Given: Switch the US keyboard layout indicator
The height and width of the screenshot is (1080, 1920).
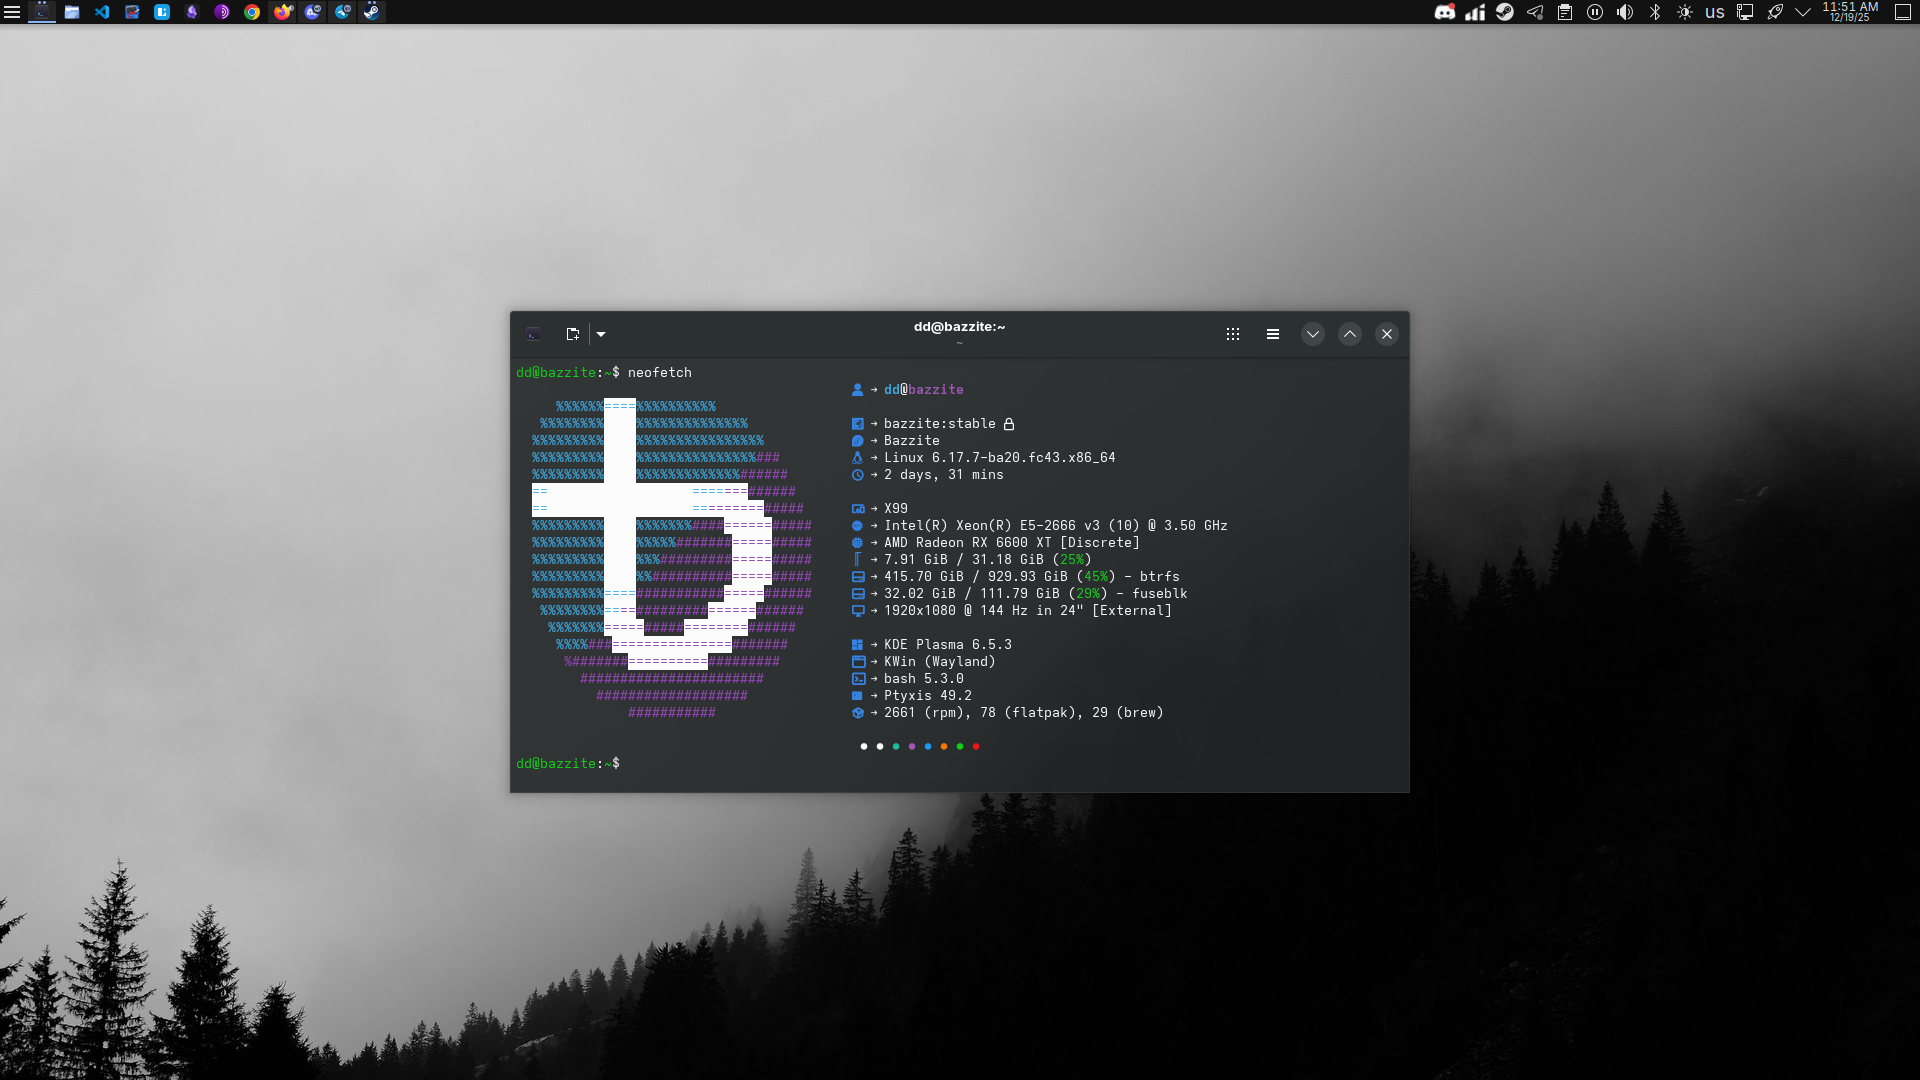Looking at the screenshot, I should pos(1715,12).
